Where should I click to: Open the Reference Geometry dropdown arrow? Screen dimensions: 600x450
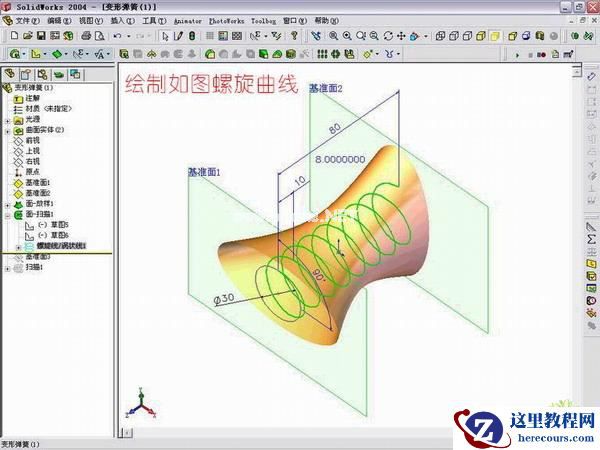tap(377, 54)
